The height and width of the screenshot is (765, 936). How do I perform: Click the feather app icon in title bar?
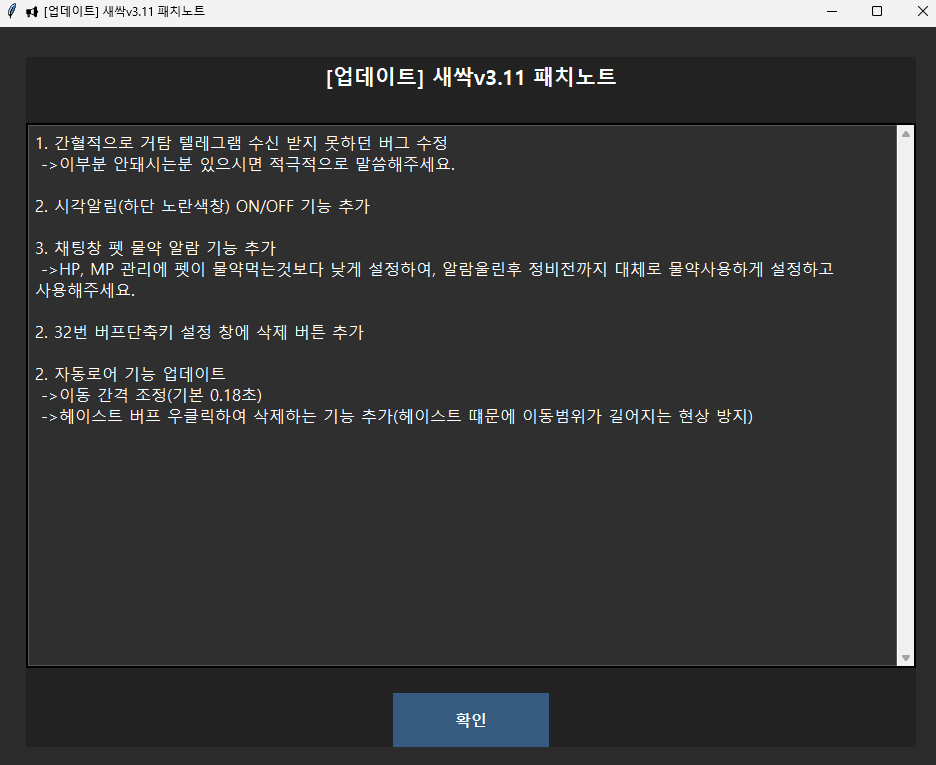(x=11, y=11)
